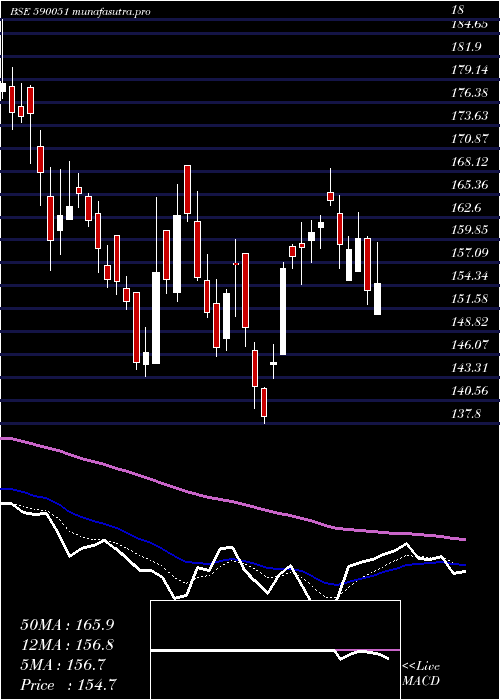Select the 143.31 price axis label

(469, 367)
